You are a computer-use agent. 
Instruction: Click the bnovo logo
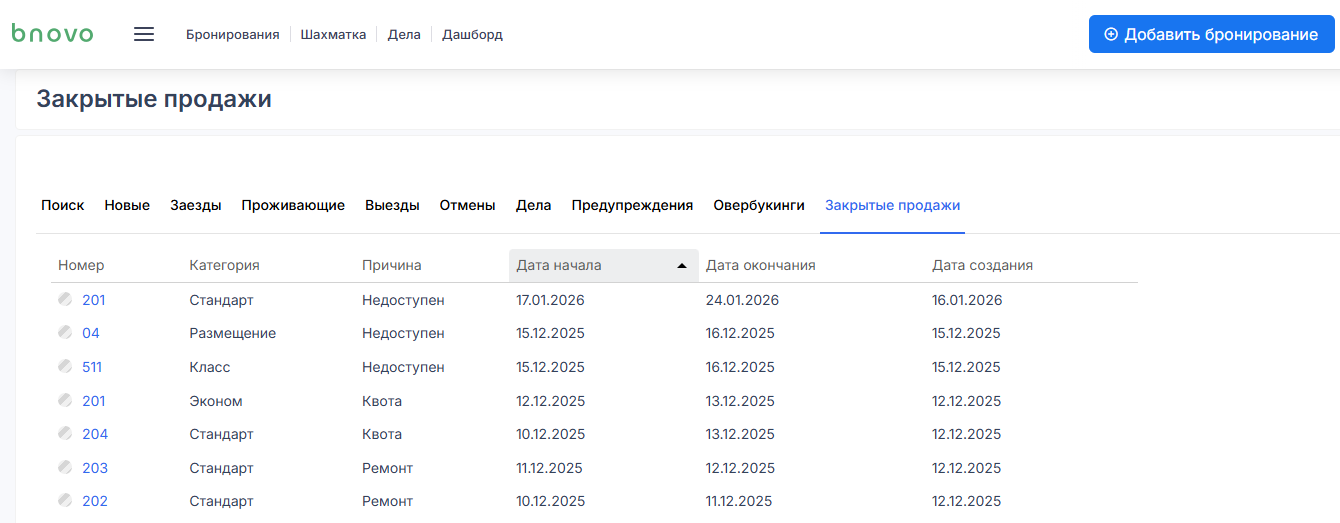tap(52, 34)
